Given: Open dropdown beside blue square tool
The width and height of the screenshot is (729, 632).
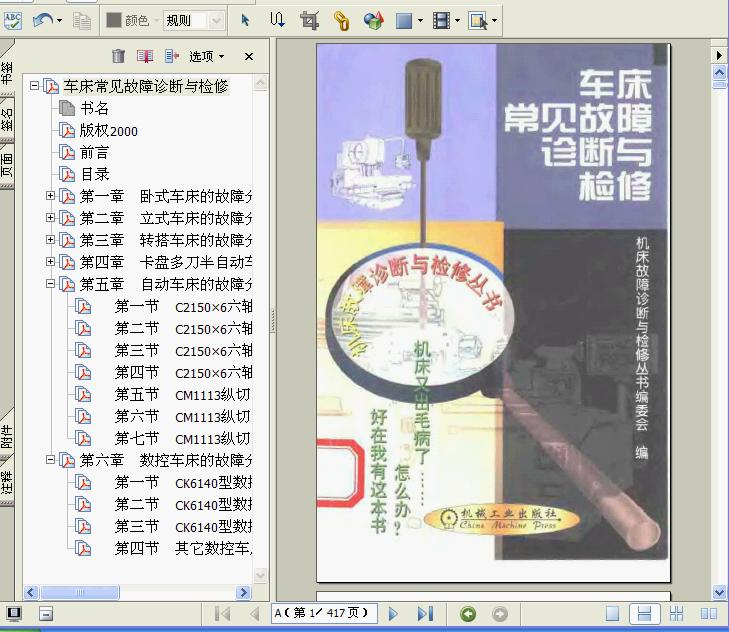Looking at the screenshot, I should [420, 20].
